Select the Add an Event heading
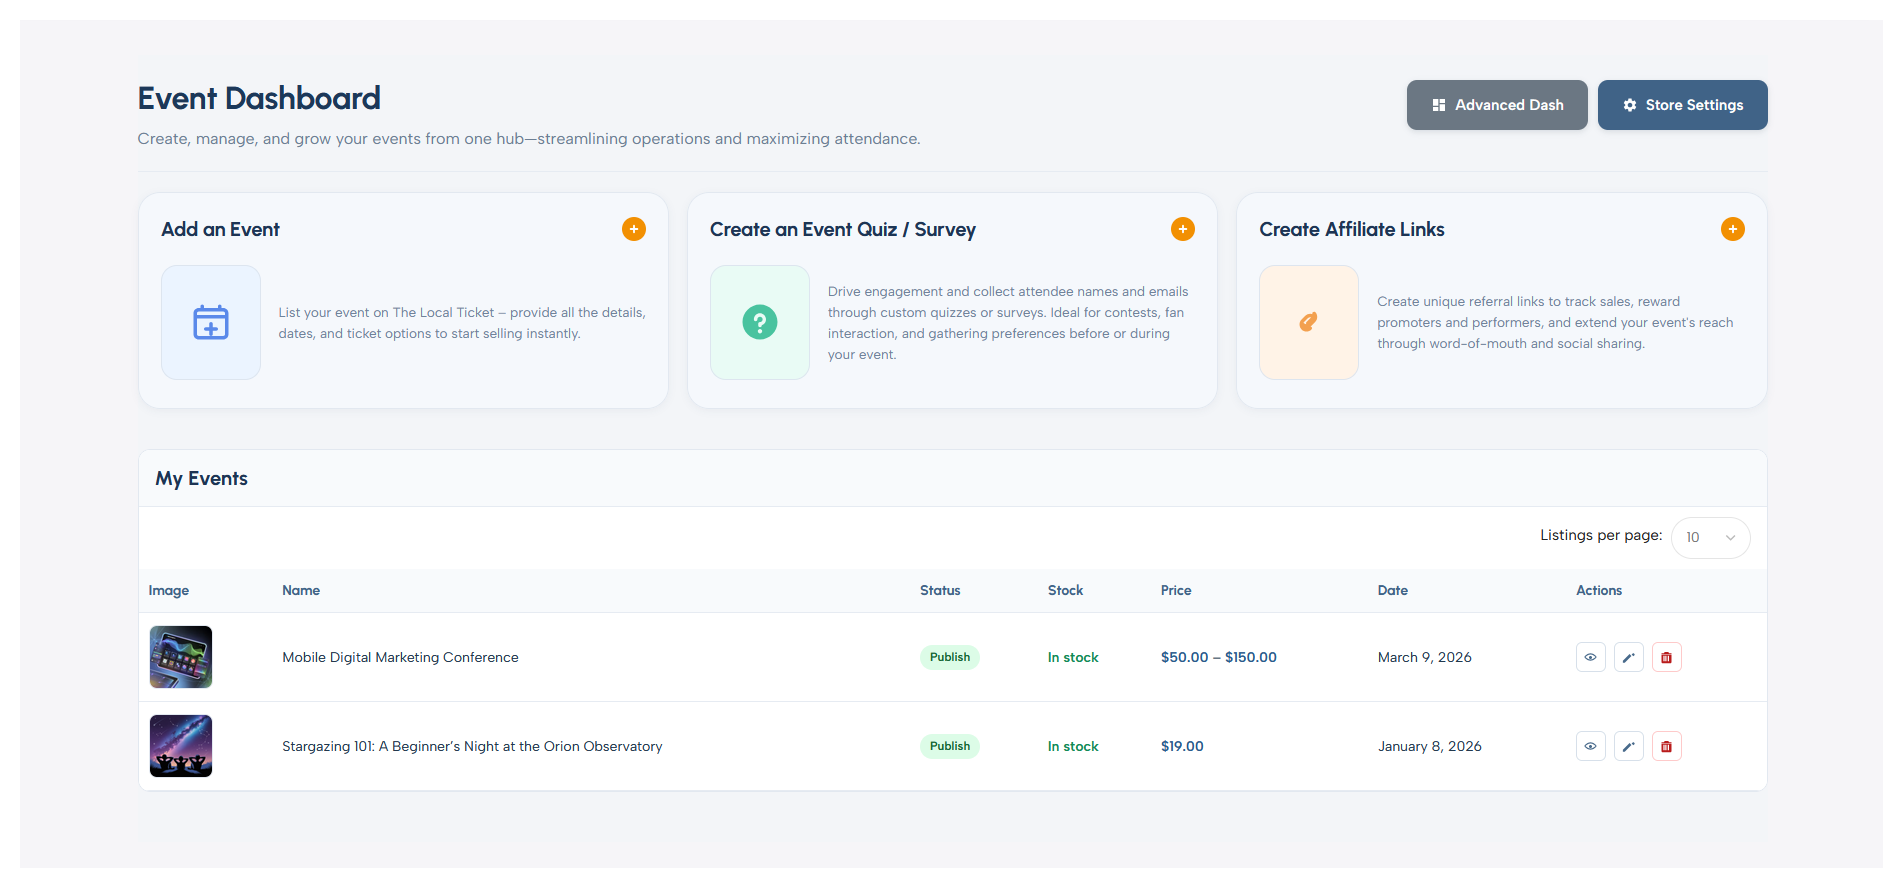 (220, 229)
